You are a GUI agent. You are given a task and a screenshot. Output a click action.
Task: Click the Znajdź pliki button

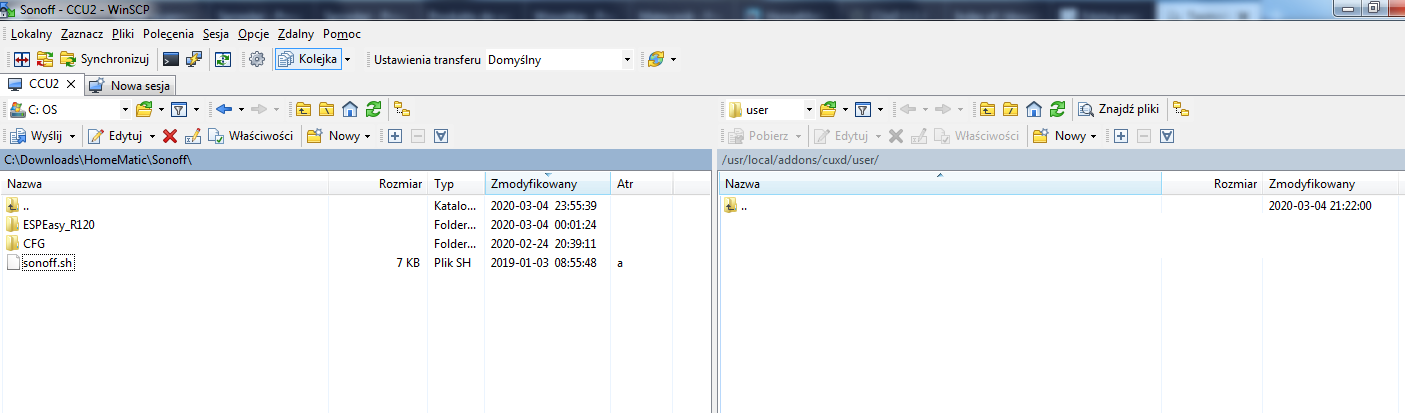point(1118,109)
